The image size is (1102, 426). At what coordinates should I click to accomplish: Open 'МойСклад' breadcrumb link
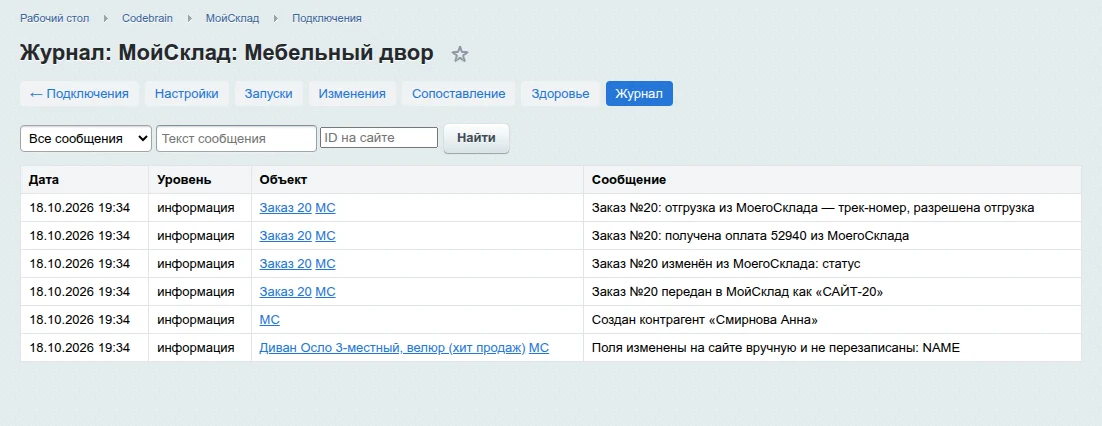(x=233, y=18)
